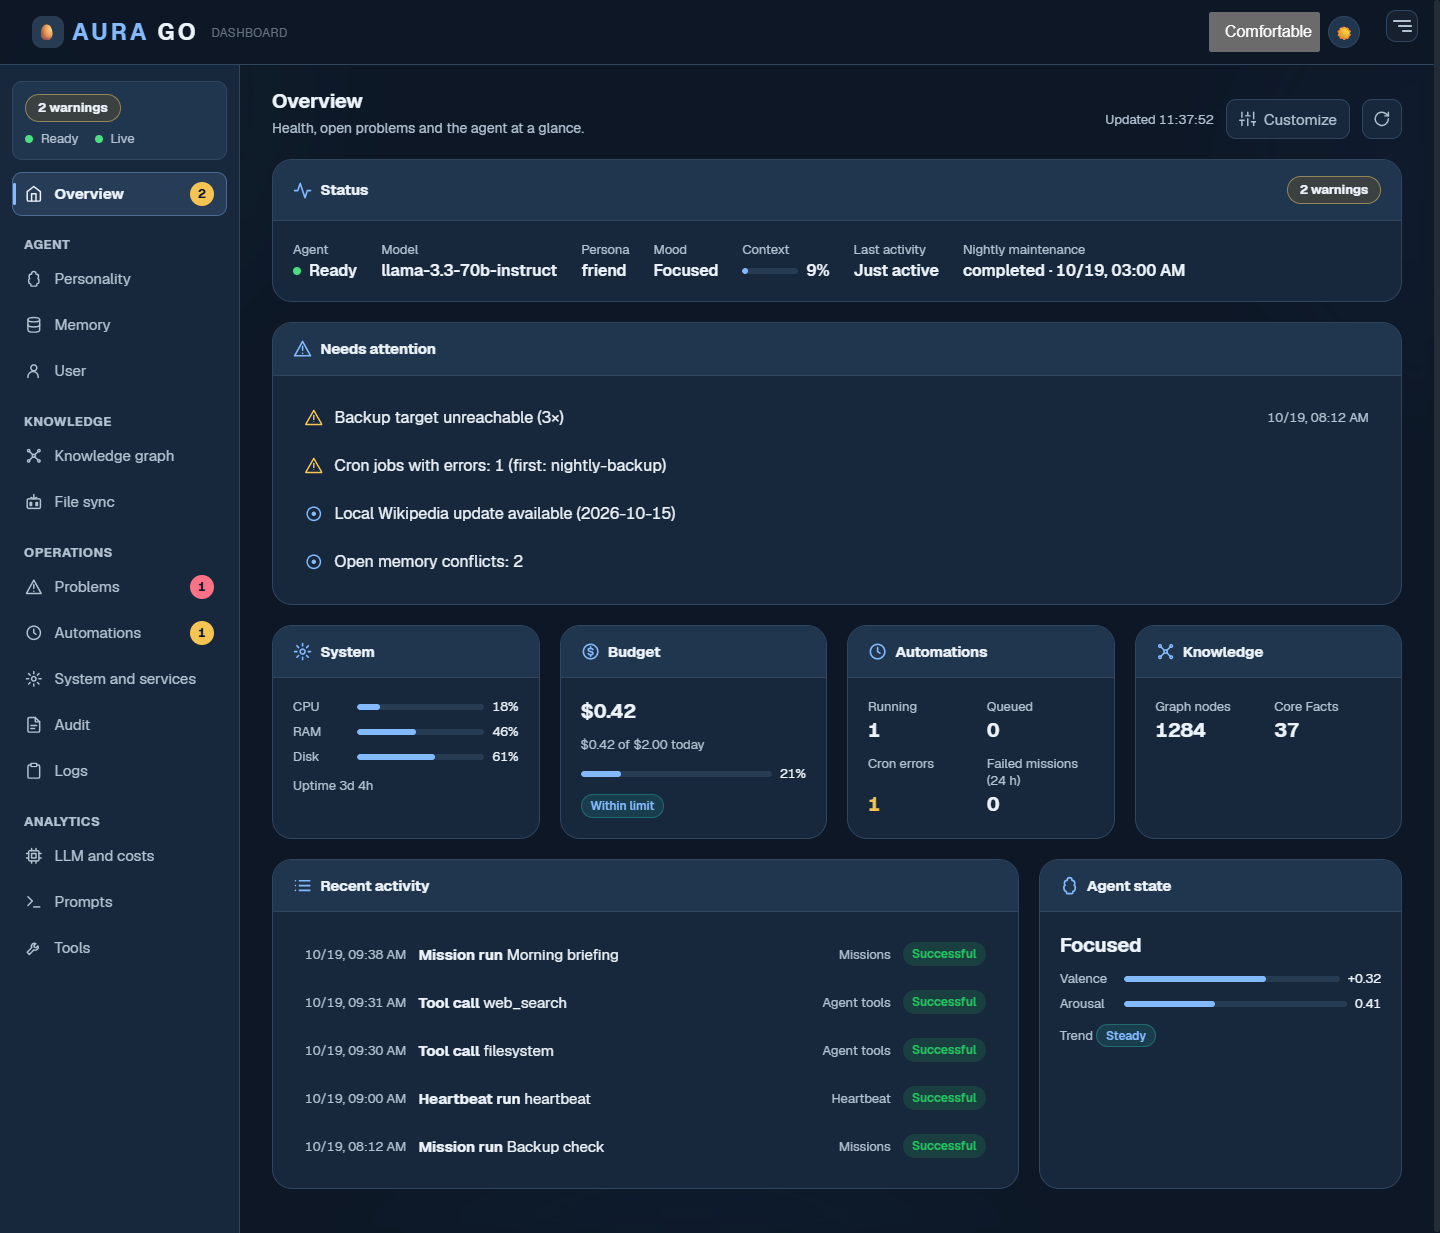1440x1233 pixels.
Task: Go to Personality in the sidebar
Action: pos(119,279)
